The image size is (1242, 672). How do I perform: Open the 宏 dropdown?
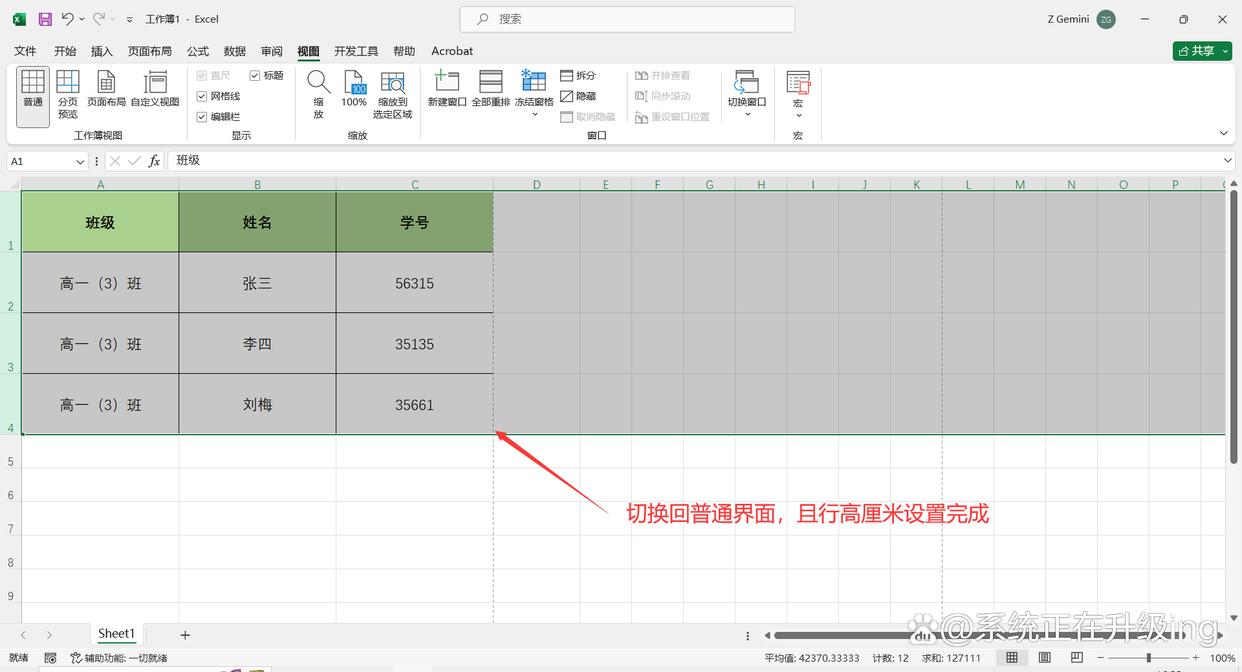[798, 115]
